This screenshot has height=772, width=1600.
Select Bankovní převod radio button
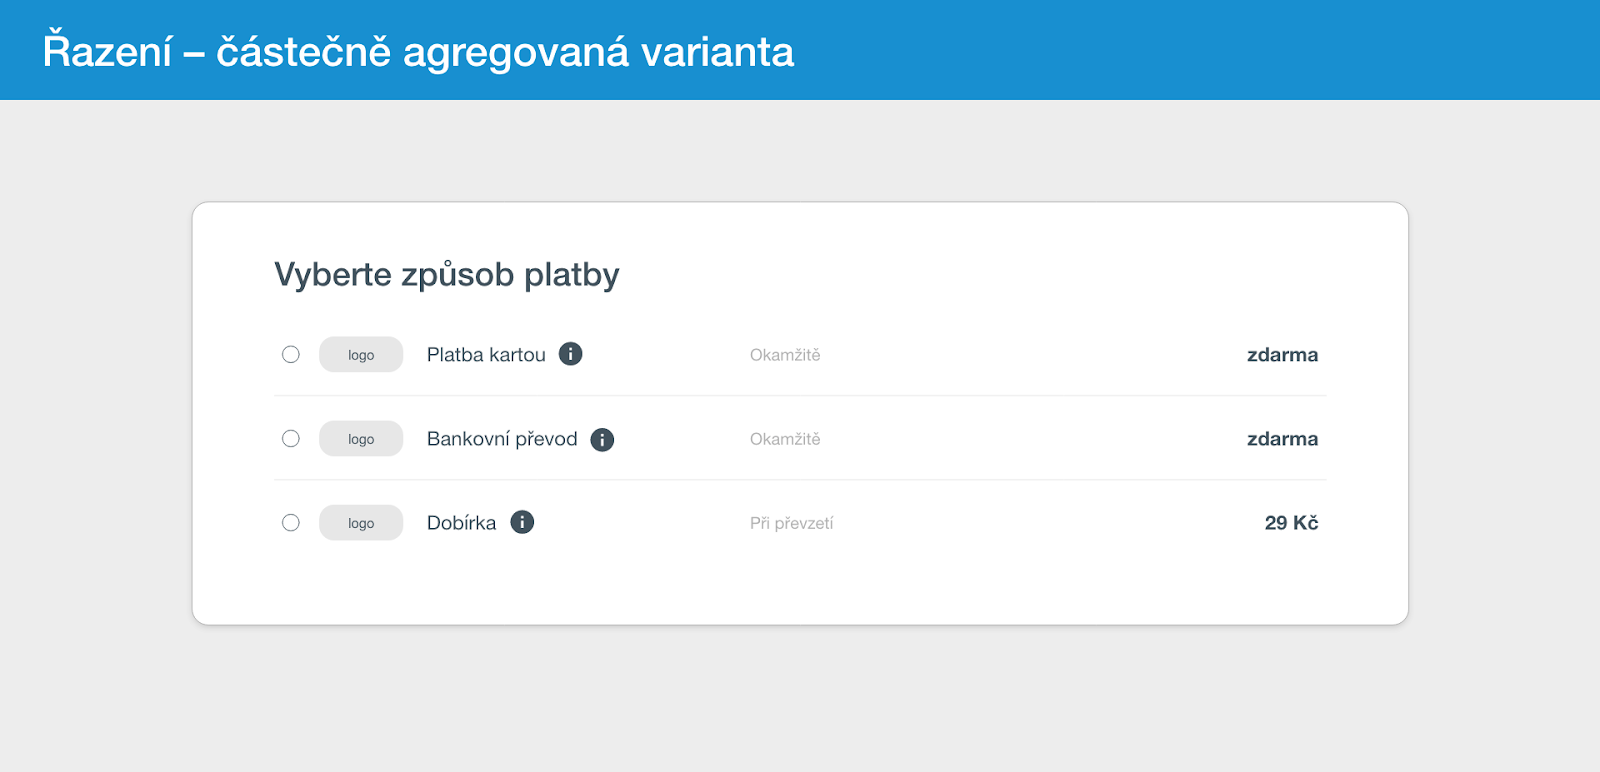pos(291,438)
